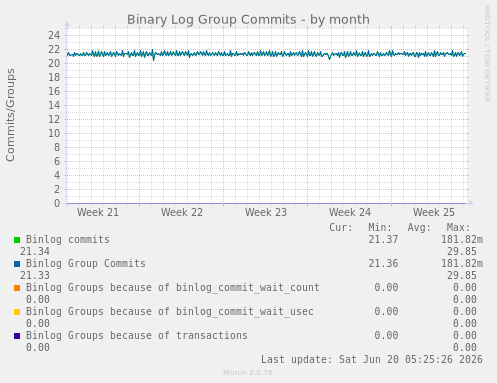
Task: Click the graph title 'Binary Log Group Commits - by month'
Action: click(x=248, y=20)
